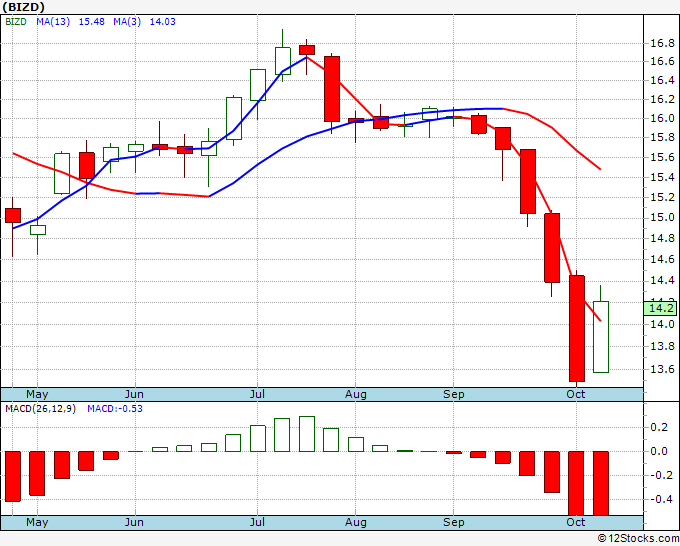Click Jul on the price chart time axis
The width and height of the screenshot is (680, 546).
(257, 394)
